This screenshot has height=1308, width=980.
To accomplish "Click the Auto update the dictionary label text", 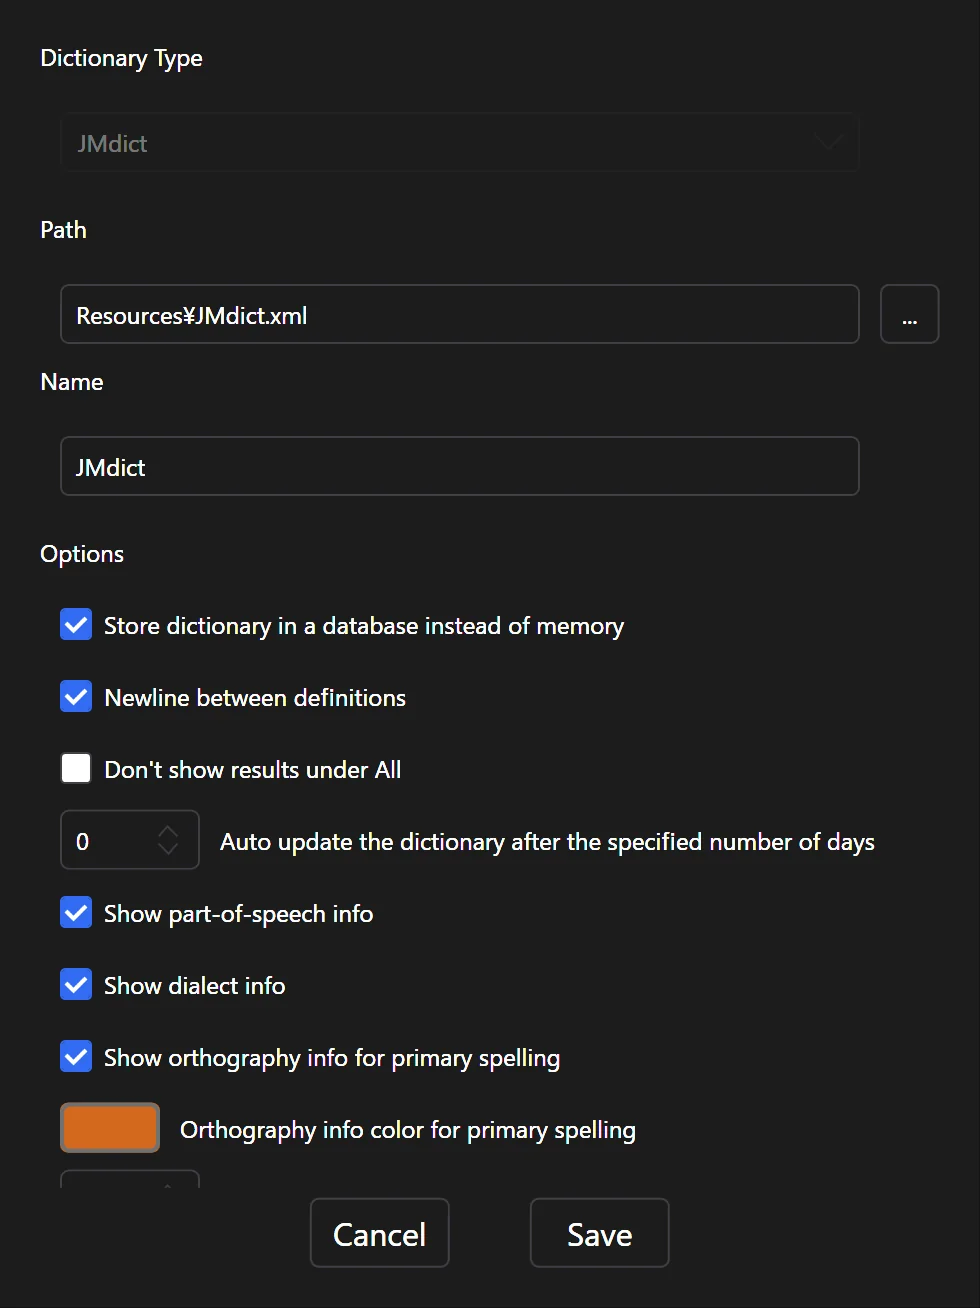I will [x=547, y=842].
